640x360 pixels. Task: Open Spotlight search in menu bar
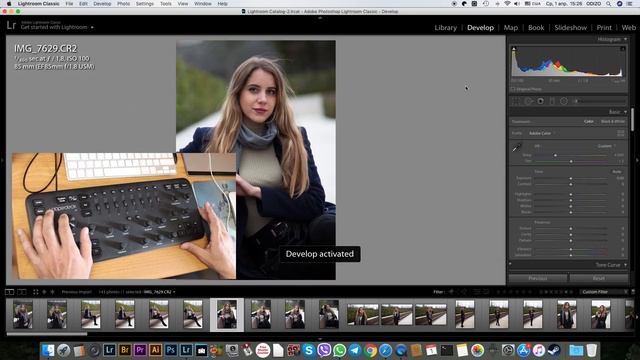click(609, 4)
